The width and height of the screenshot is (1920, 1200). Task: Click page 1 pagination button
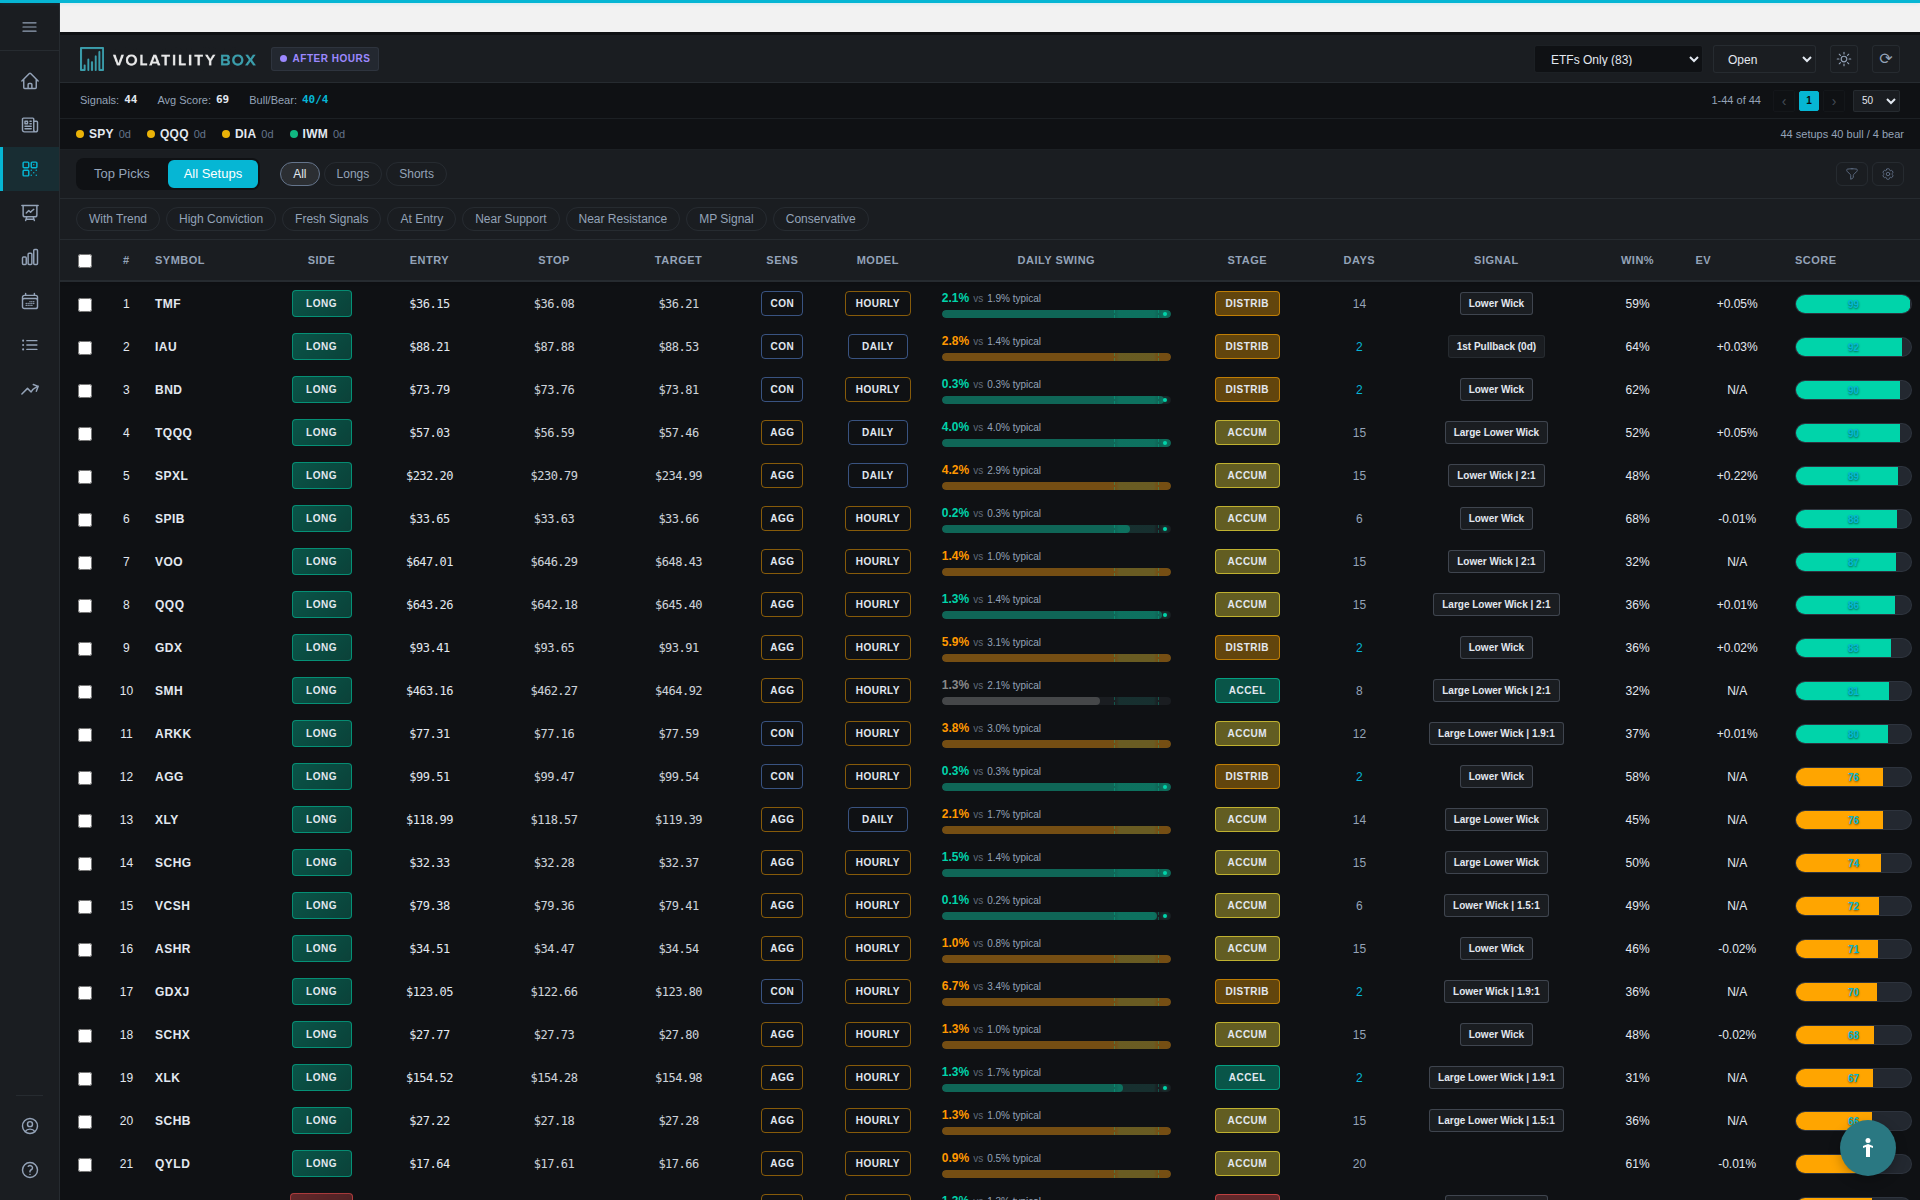click(x=1809, y=101)
